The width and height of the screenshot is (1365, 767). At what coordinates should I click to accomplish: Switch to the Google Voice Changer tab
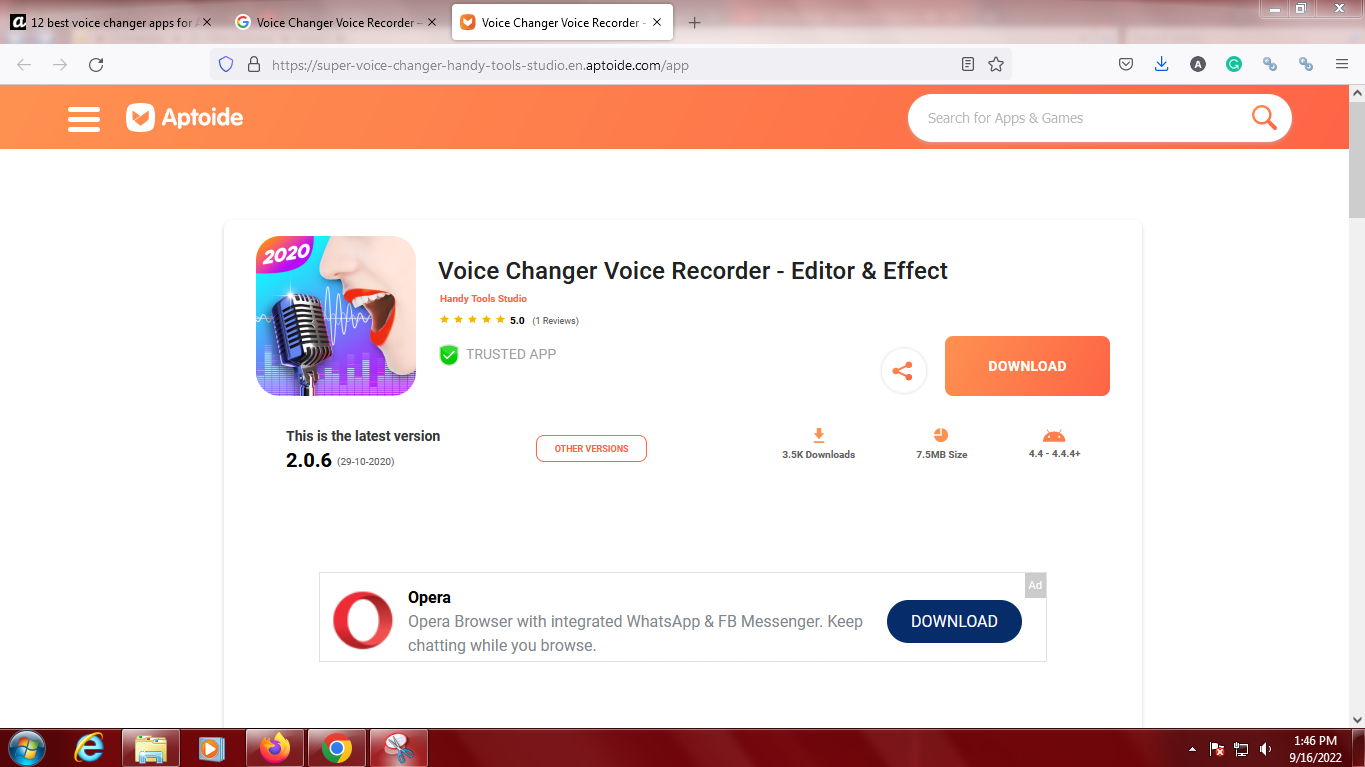[337, 22]
